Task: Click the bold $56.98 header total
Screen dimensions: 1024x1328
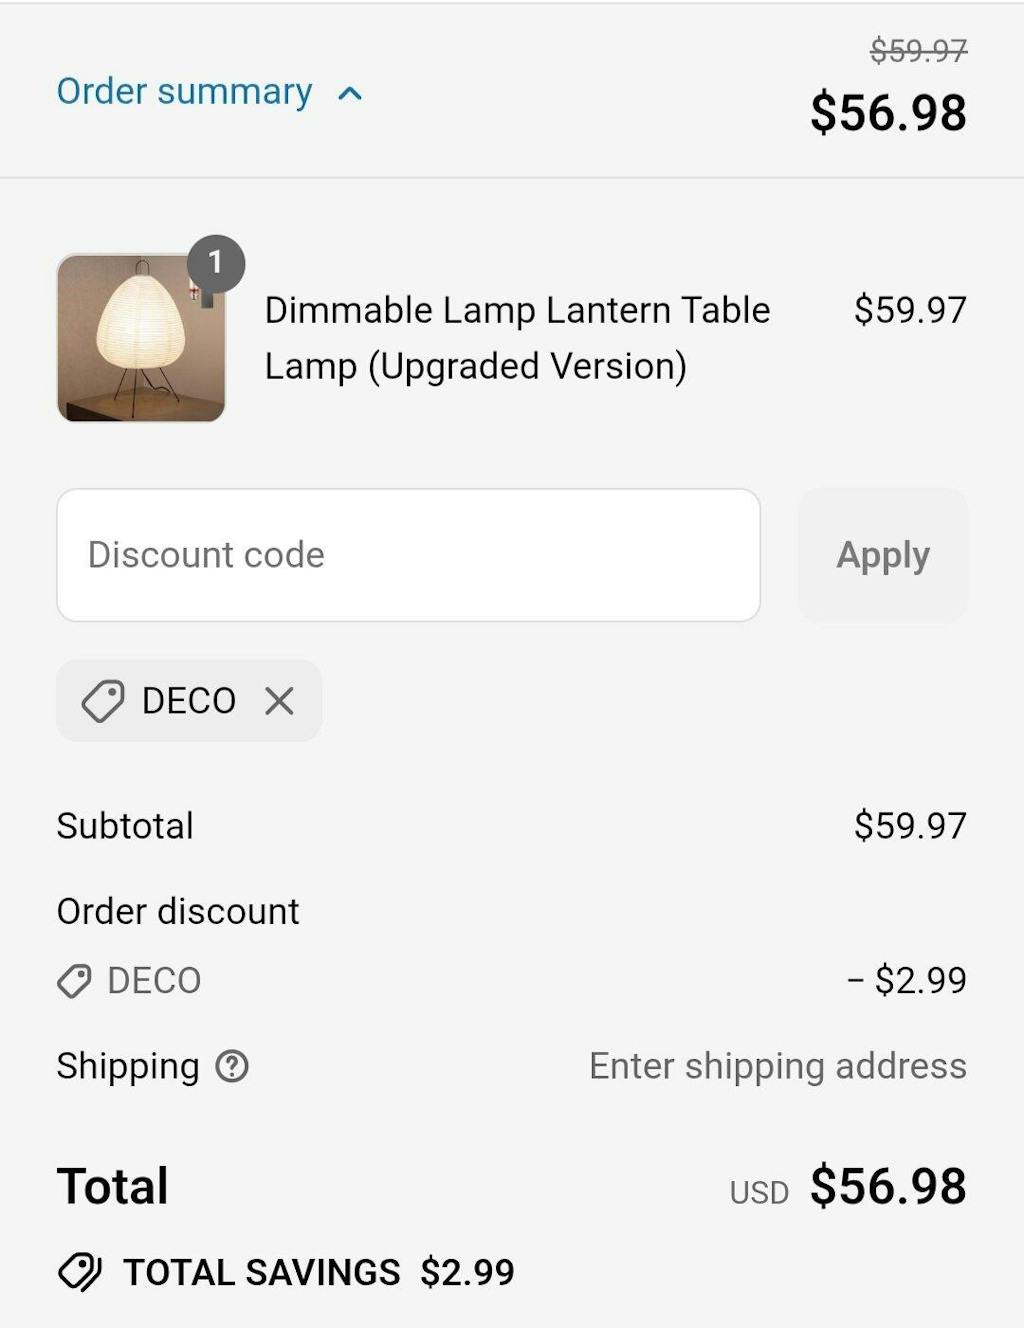Action: click(x=888, y=112)
